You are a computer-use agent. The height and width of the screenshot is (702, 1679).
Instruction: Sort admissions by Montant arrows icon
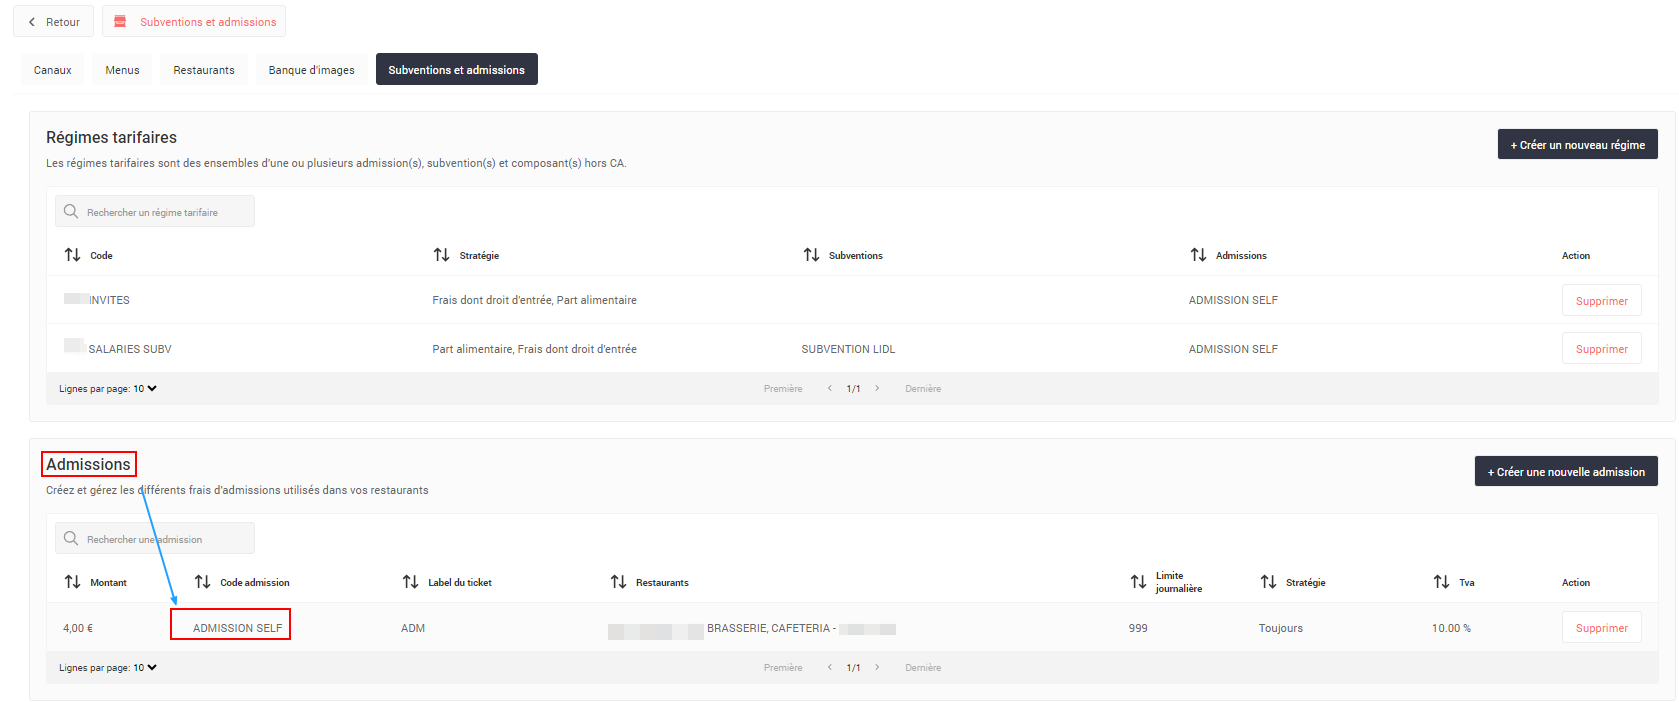point(73,582)
